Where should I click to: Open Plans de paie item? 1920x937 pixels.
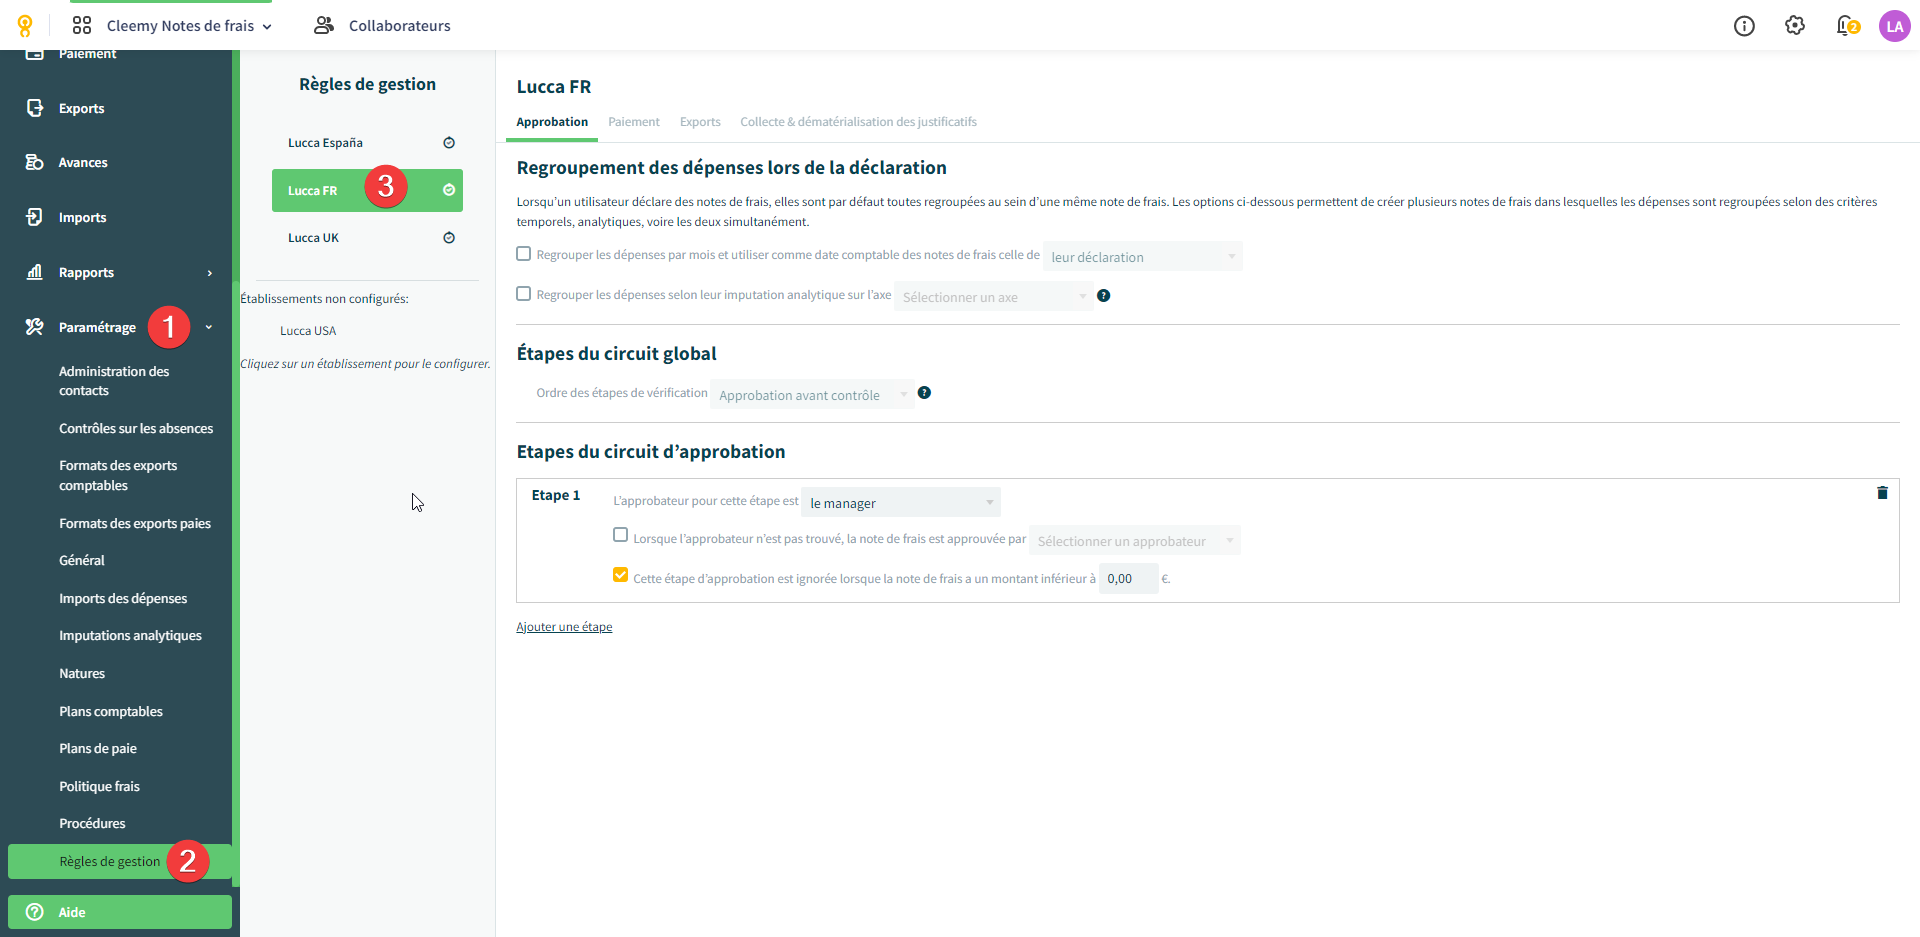click(x=98, y=748)
